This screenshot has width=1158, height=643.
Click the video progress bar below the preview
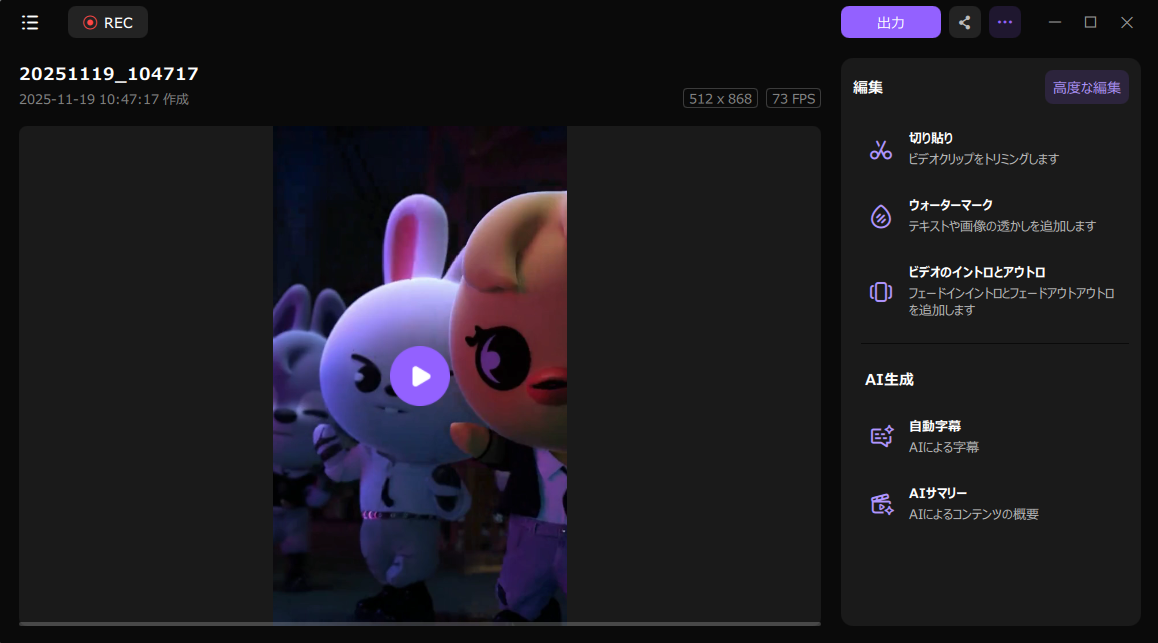coord(420,624)
